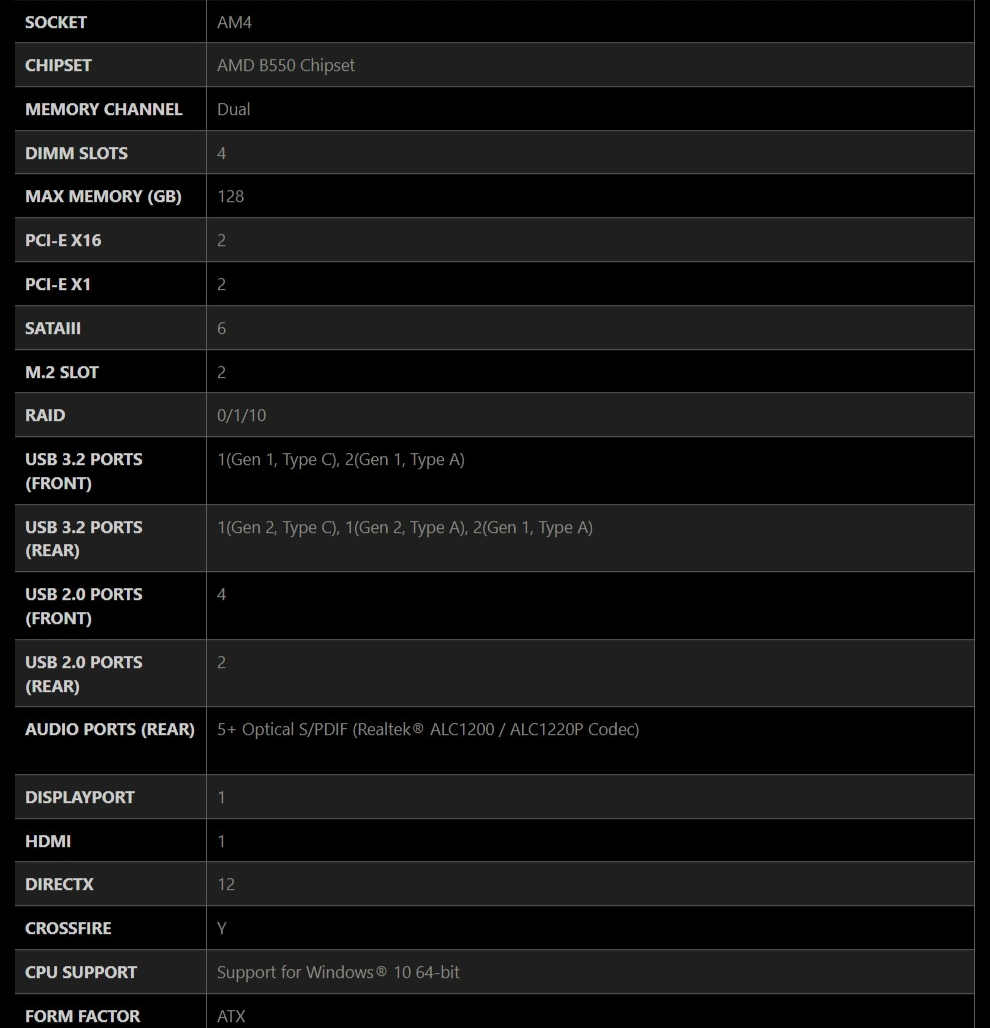Select the DirectX 12 value
Screen dimensions: 990x1028
click(x=226, y=884)
